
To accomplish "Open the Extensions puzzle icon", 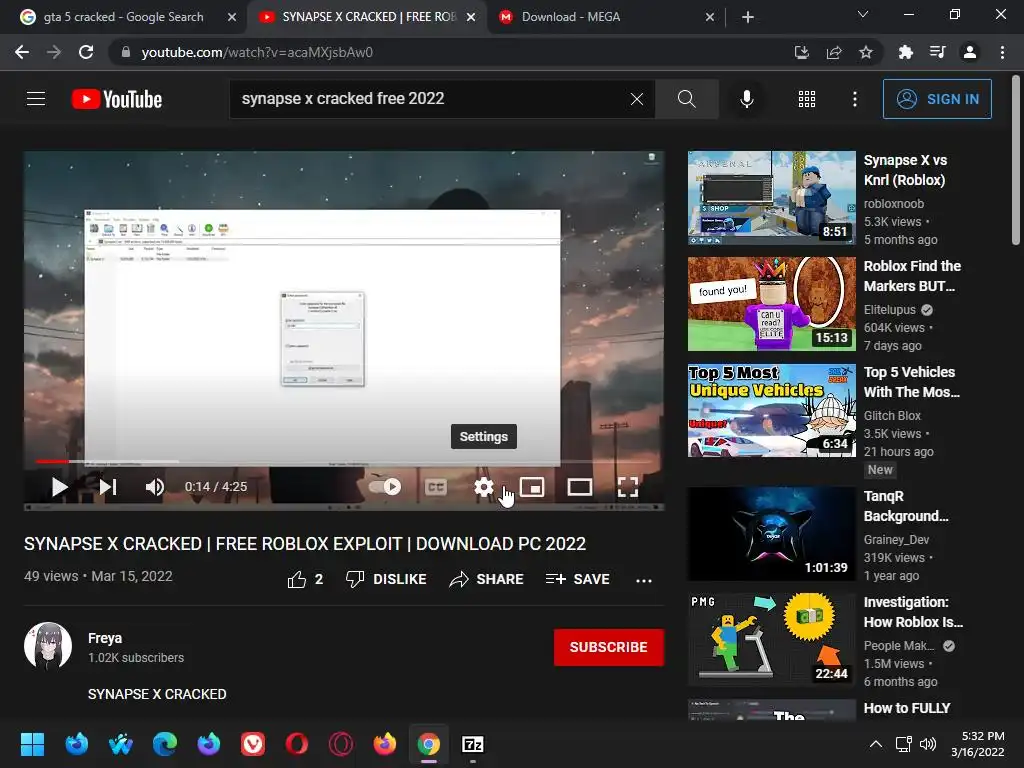I will pyautogui.click(x=905, y=52).
